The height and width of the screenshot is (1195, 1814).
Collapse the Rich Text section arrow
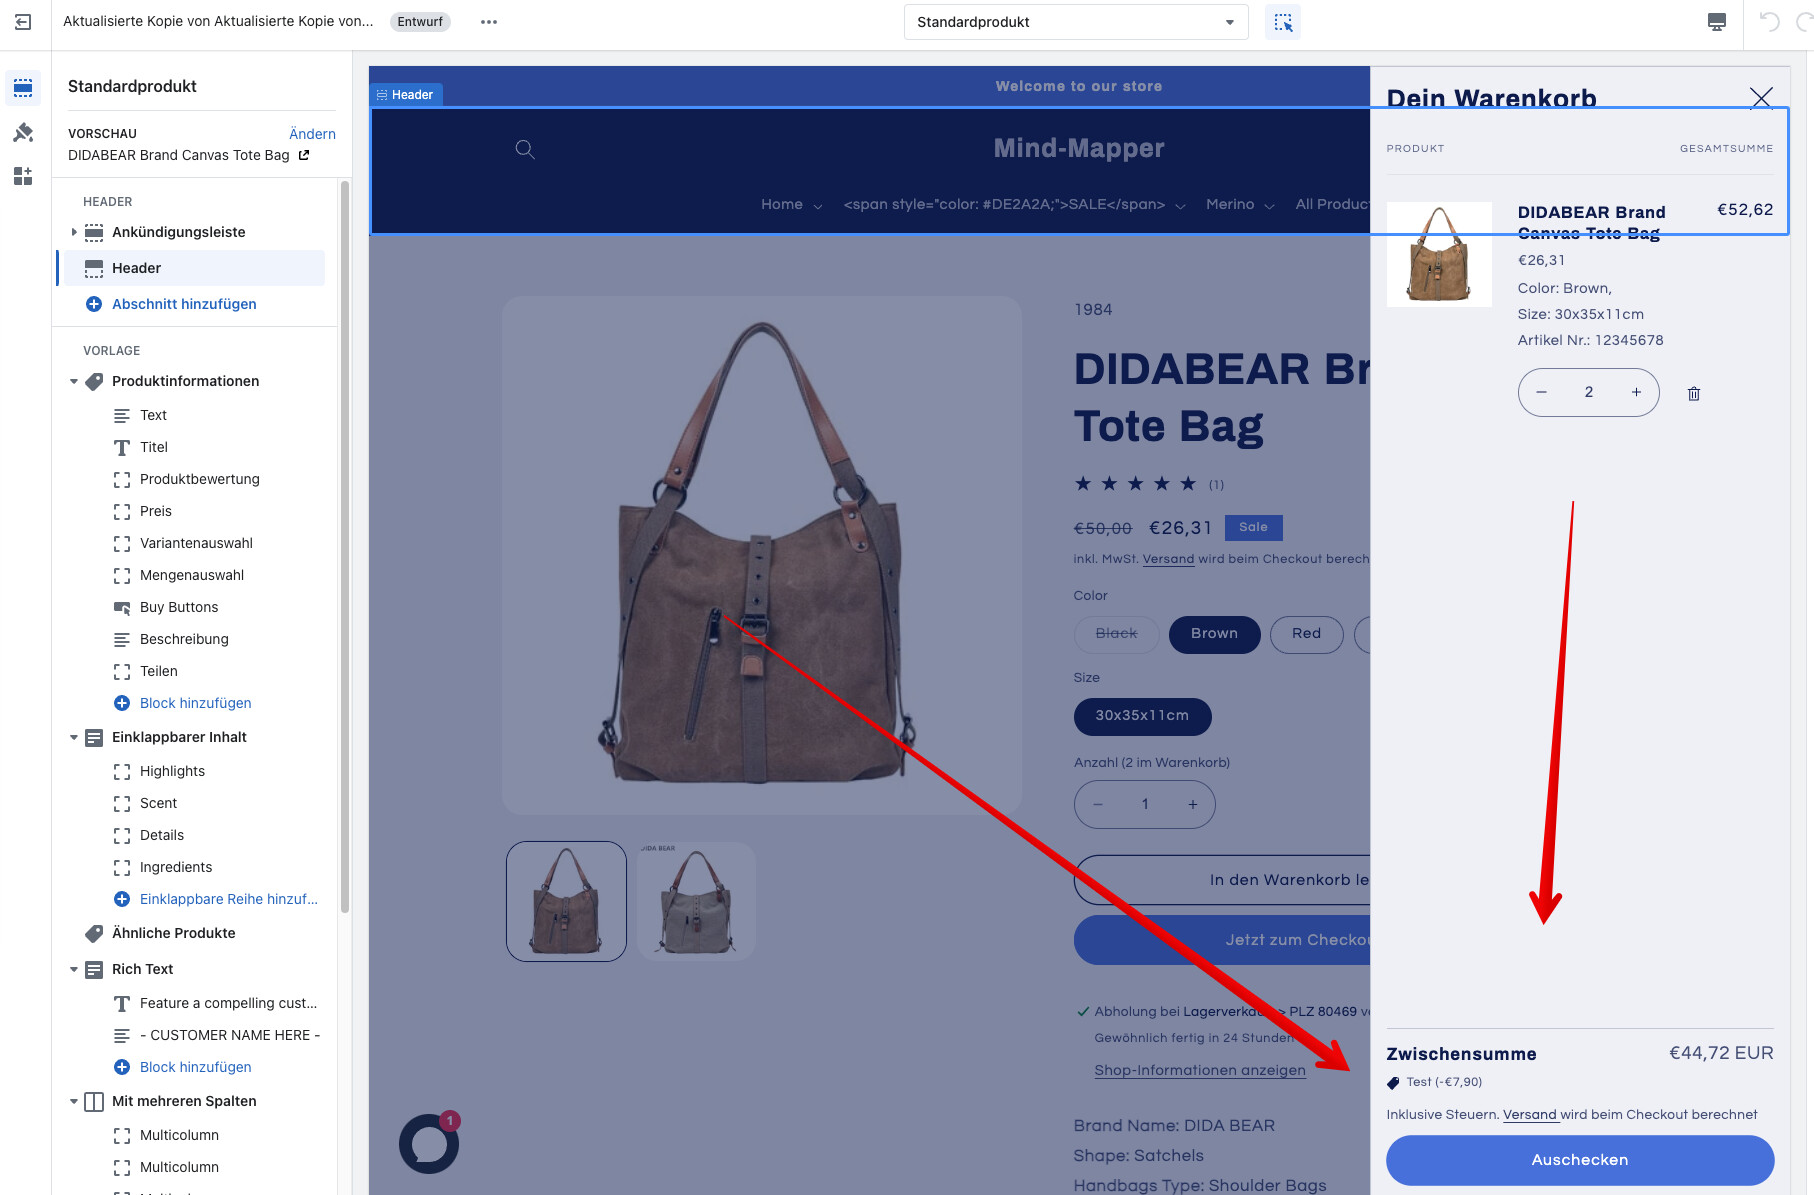tap(74, 969)
